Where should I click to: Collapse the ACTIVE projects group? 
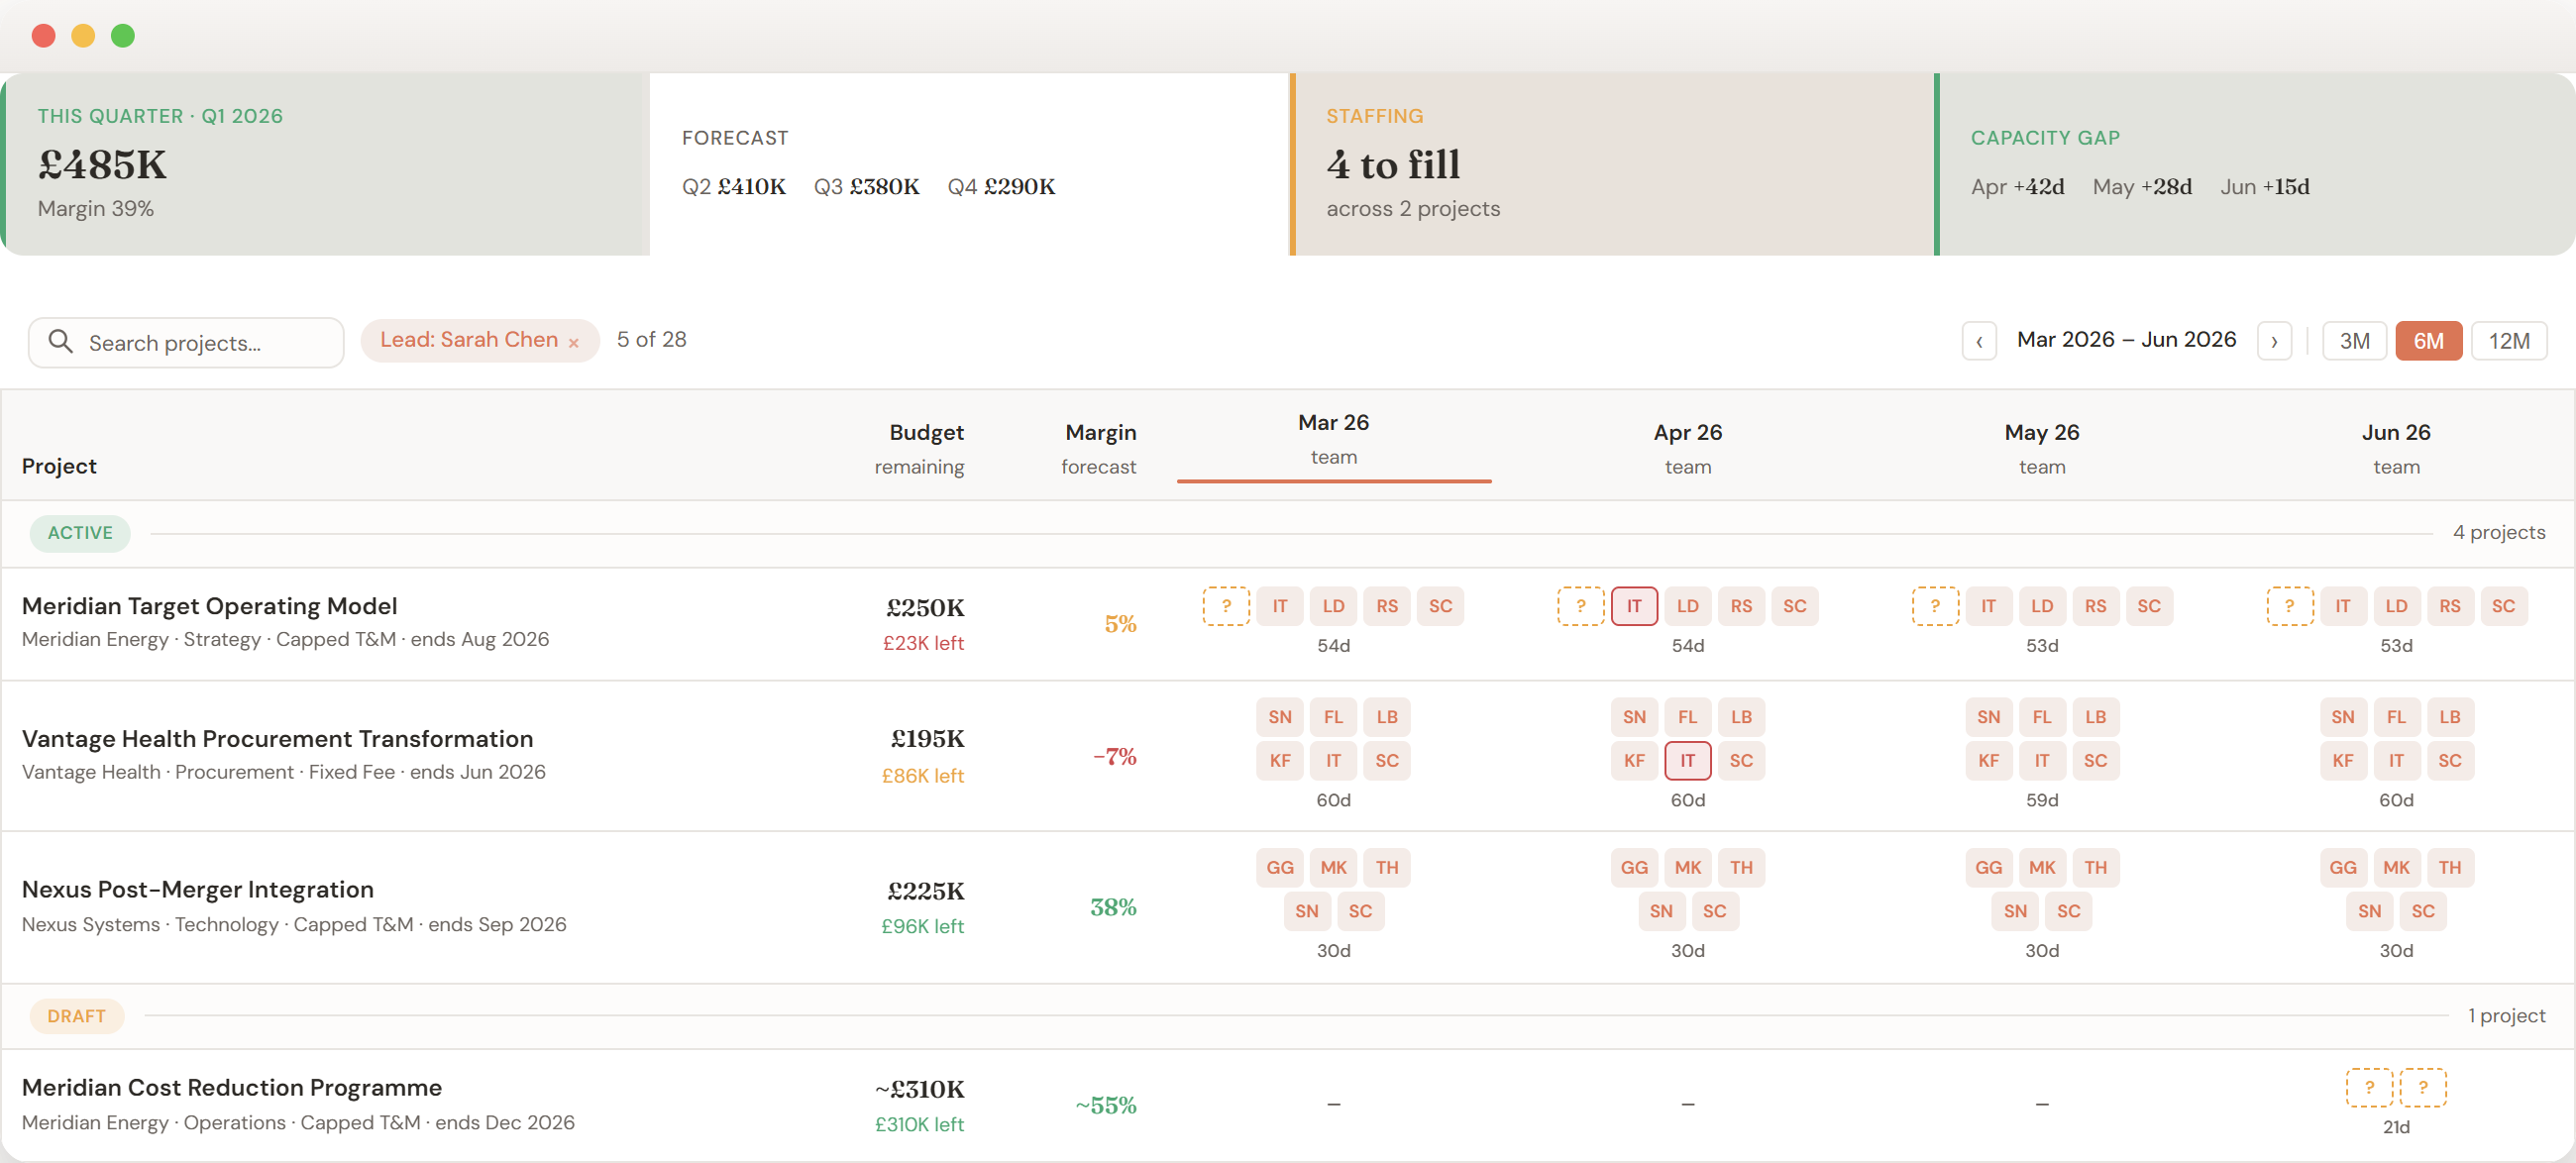coord(80,533)
